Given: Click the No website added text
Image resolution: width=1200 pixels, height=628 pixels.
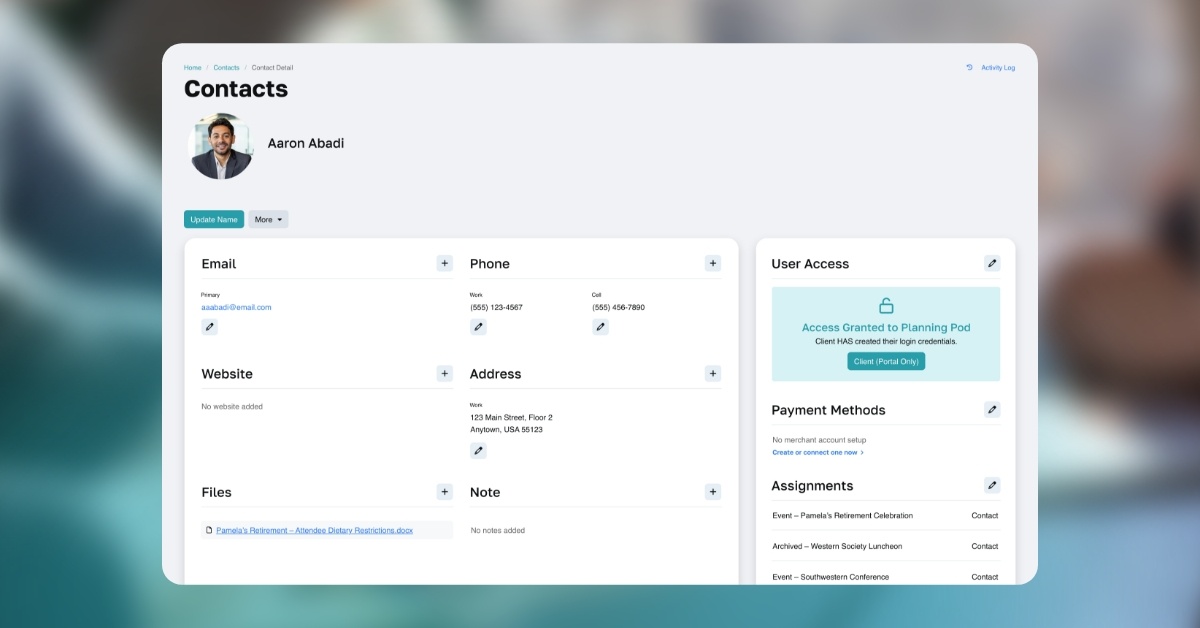Looking at the screenshot, I should [232, 407].
